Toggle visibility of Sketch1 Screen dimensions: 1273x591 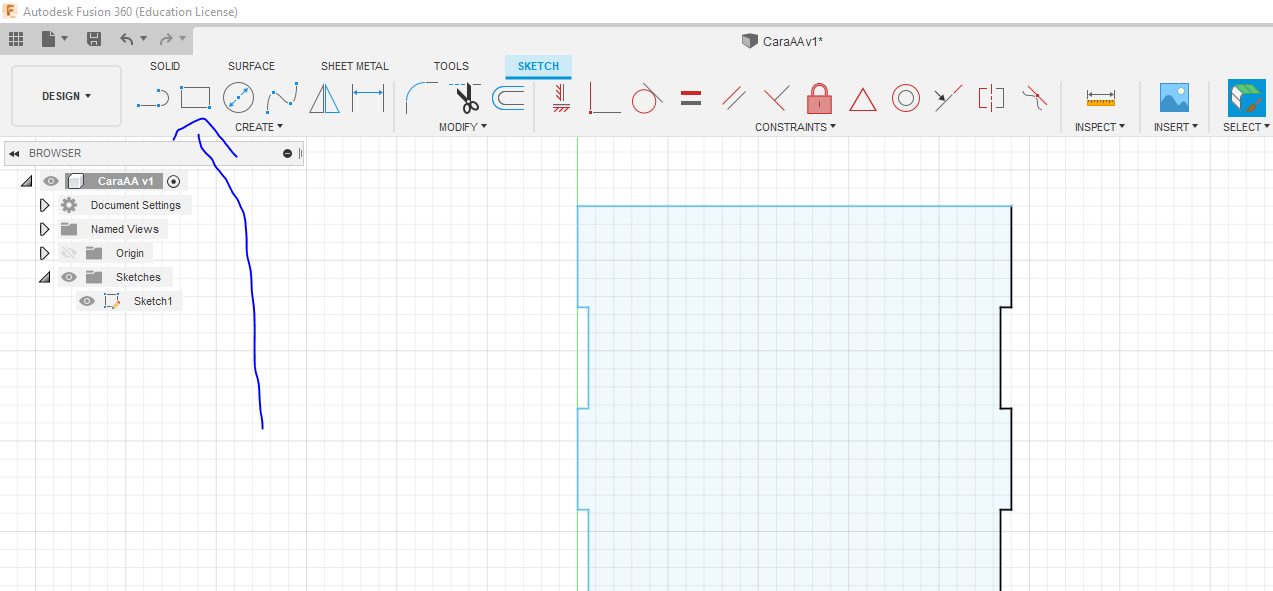tap(87, 301)
